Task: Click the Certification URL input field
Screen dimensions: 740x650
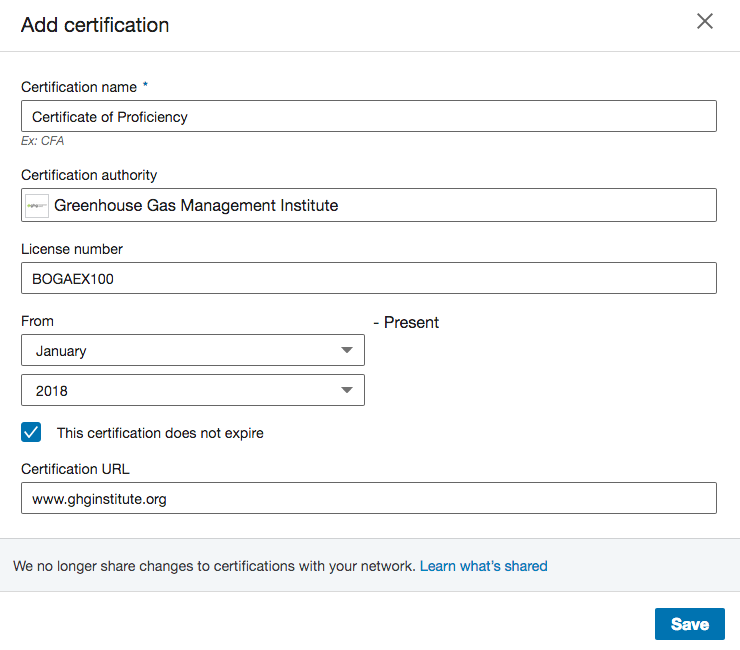Action: pyautogui.click(x=369, y=498)
